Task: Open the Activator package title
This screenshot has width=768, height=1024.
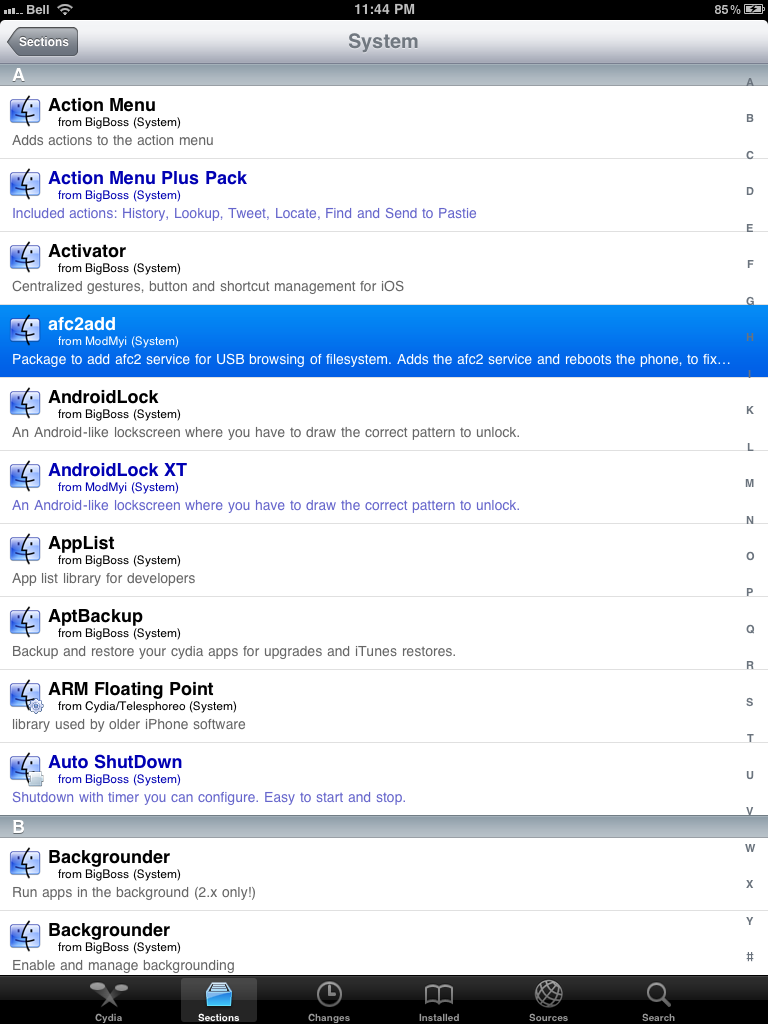Action: tap(87, 251)
